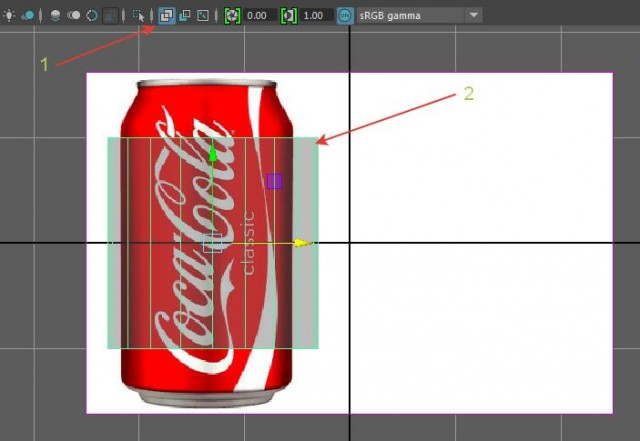Viewport: 640px width, 441px height.
Task: Disable the highlighted X-Ray button
Action: (164, 16)
